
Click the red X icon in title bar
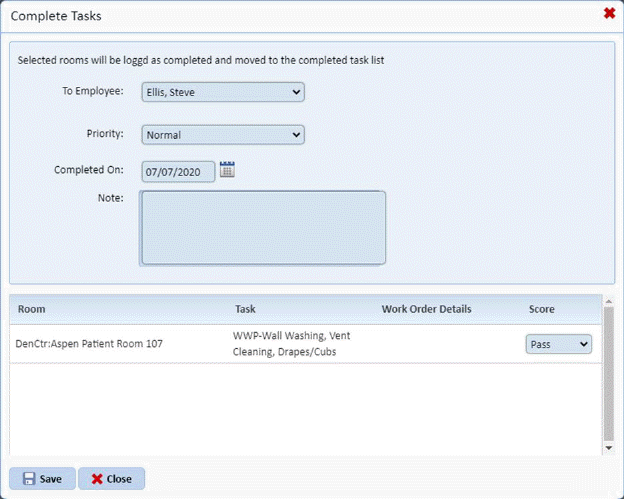[x=609, y=14]
